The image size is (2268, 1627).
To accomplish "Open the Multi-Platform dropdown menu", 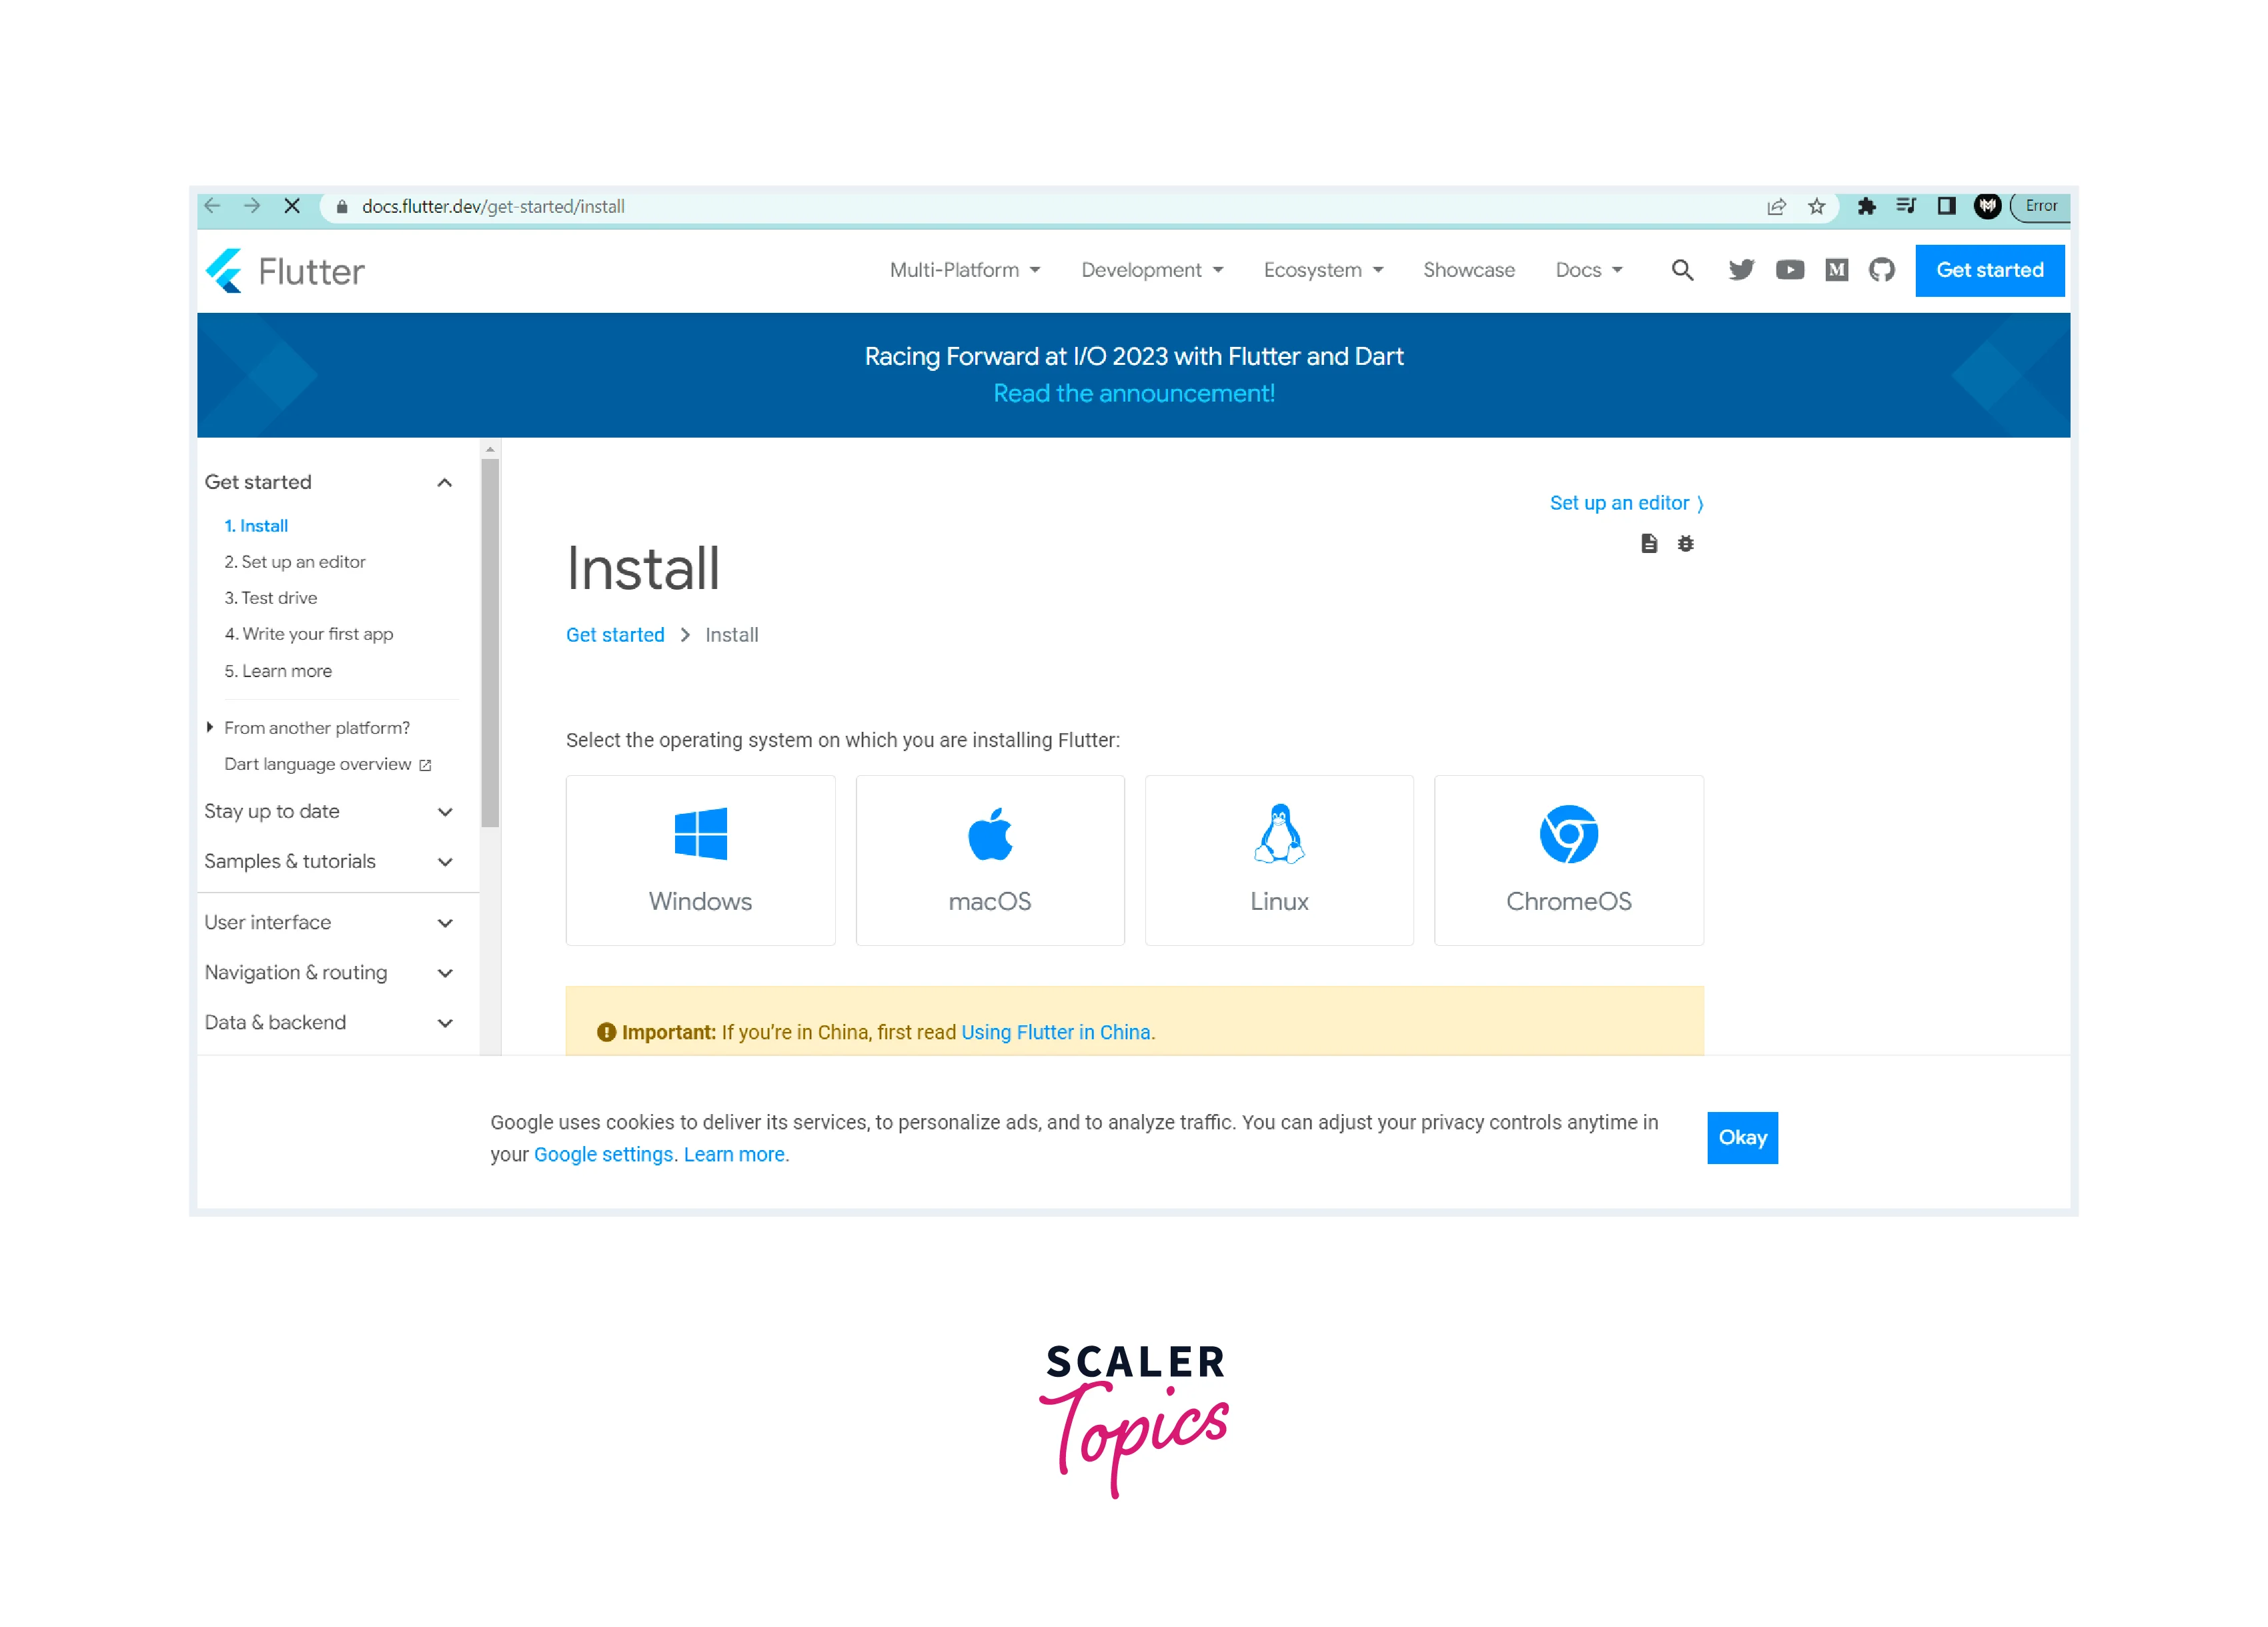I will 965,270.
